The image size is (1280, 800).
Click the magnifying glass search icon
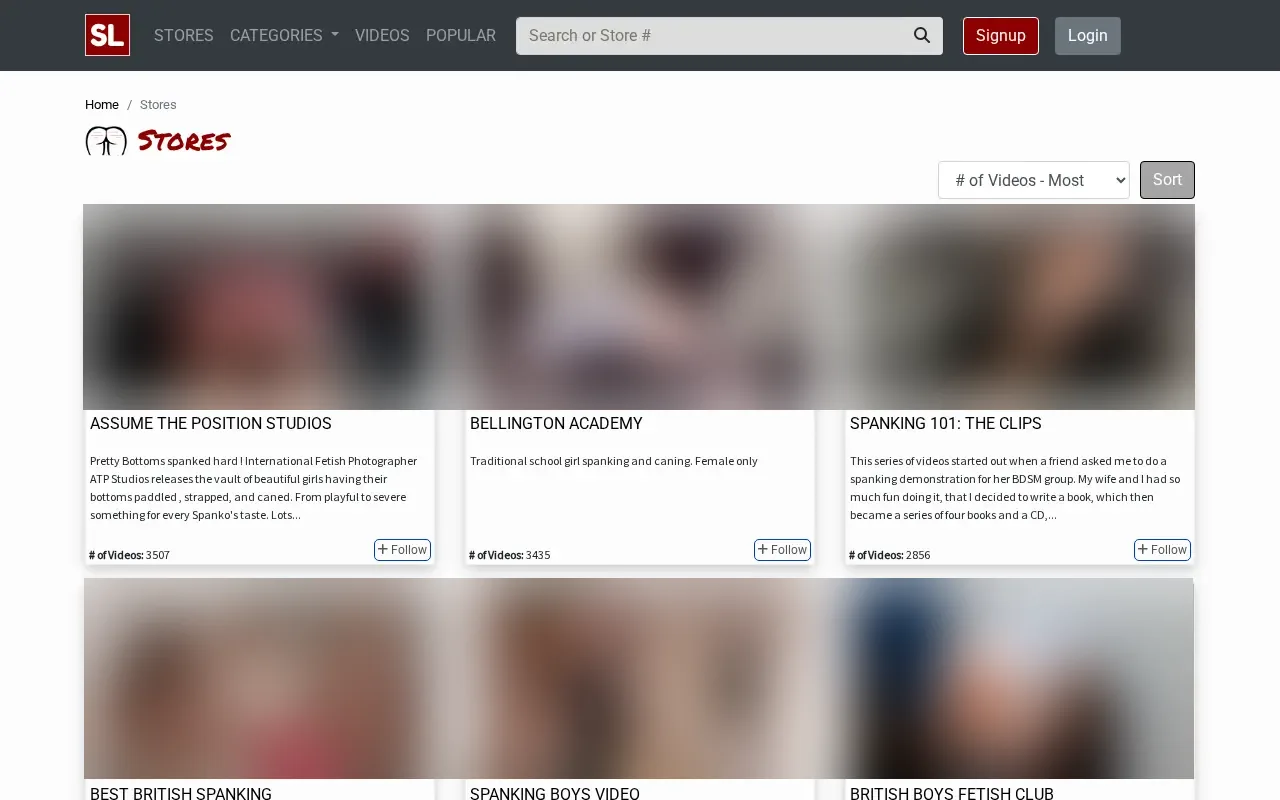pos(922,35)
